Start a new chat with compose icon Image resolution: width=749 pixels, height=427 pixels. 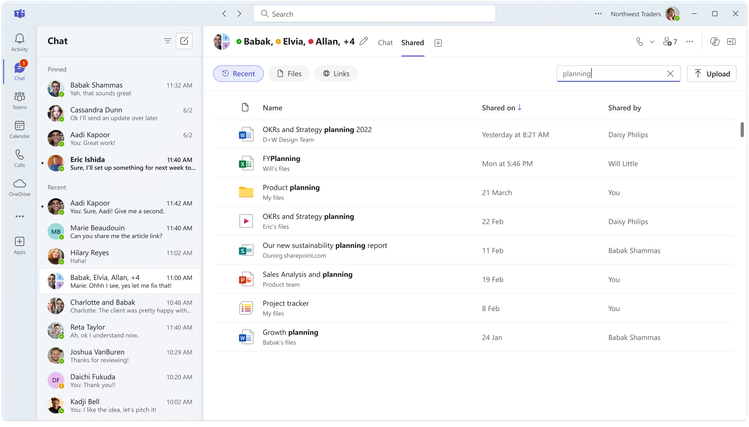(x=184, y=41)
